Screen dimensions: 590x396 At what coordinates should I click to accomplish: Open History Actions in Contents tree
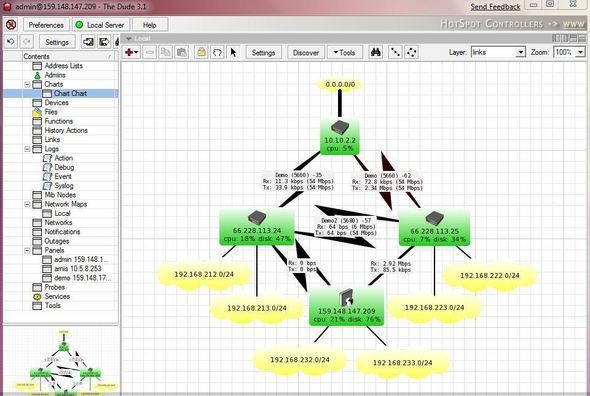point(66,130)
